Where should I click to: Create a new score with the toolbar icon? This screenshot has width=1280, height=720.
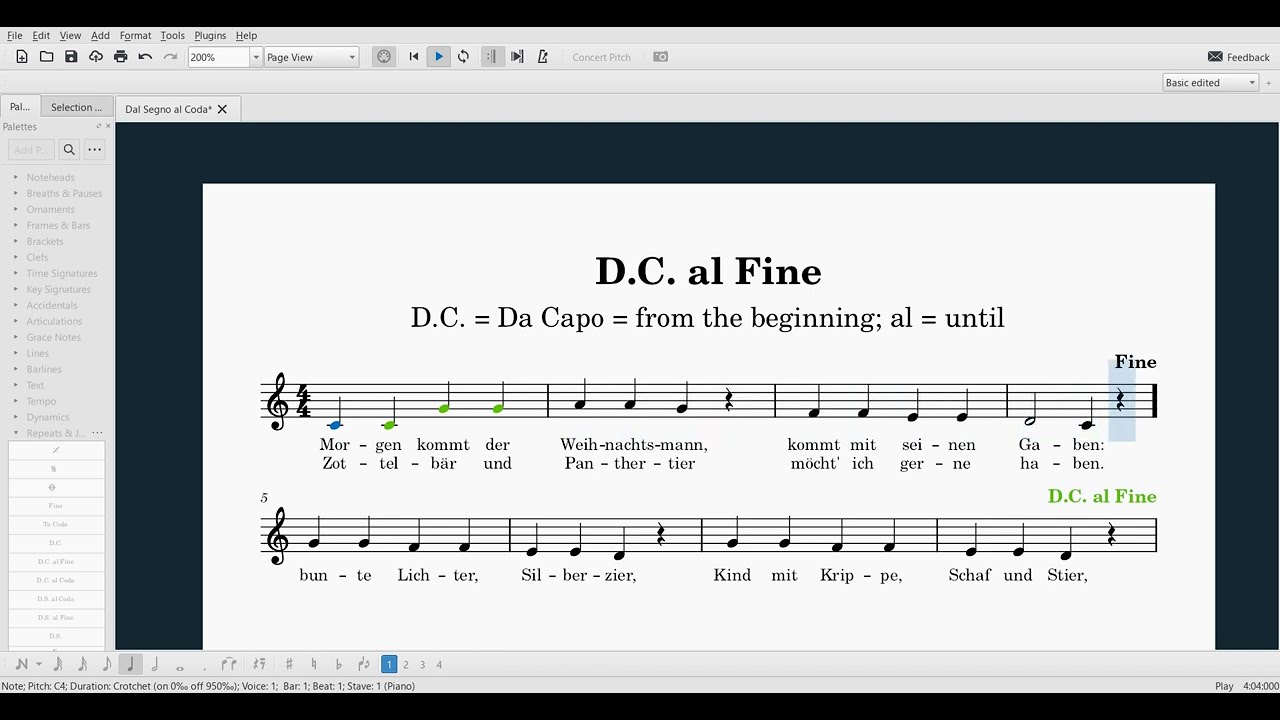(x=22, y=57)
